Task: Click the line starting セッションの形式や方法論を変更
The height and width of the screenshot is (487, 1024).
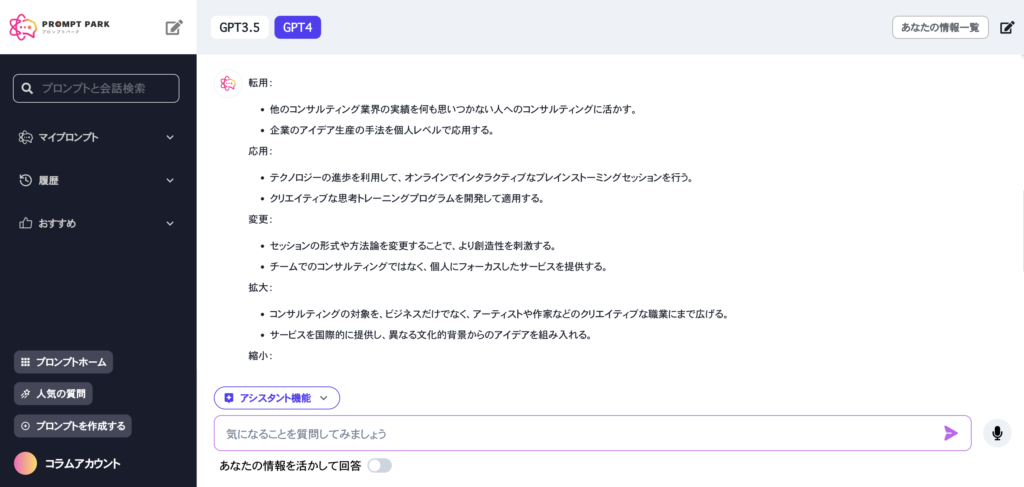Action: pos(413,246)
